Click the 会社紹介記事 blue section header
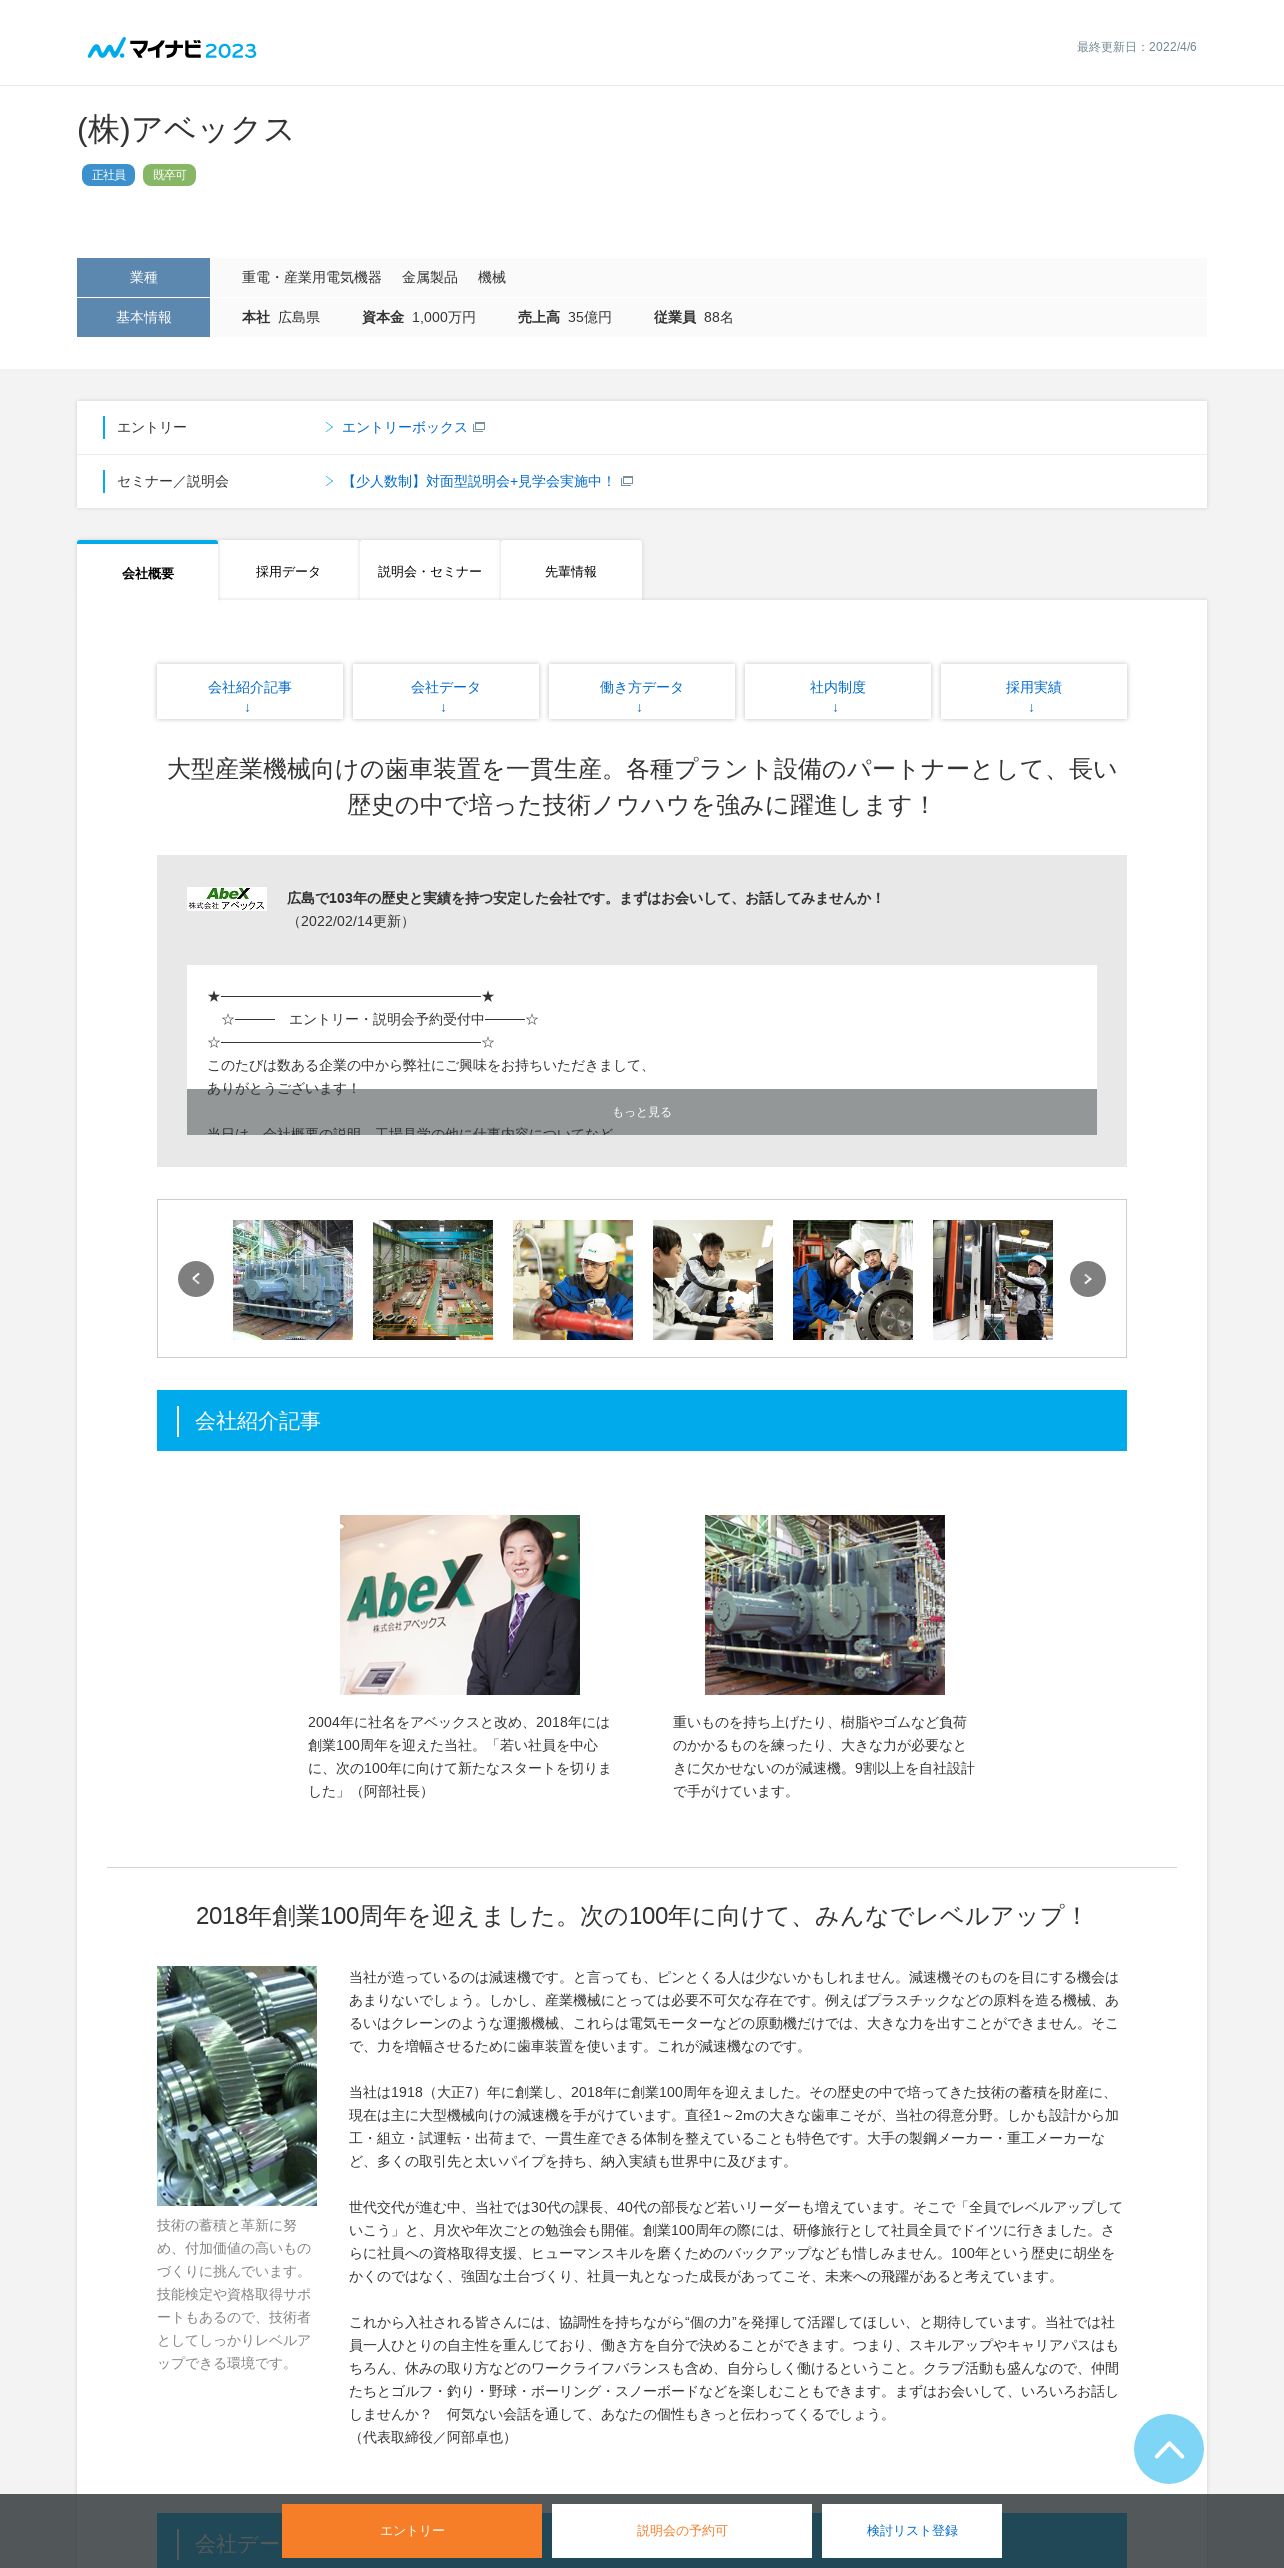 642,1420
